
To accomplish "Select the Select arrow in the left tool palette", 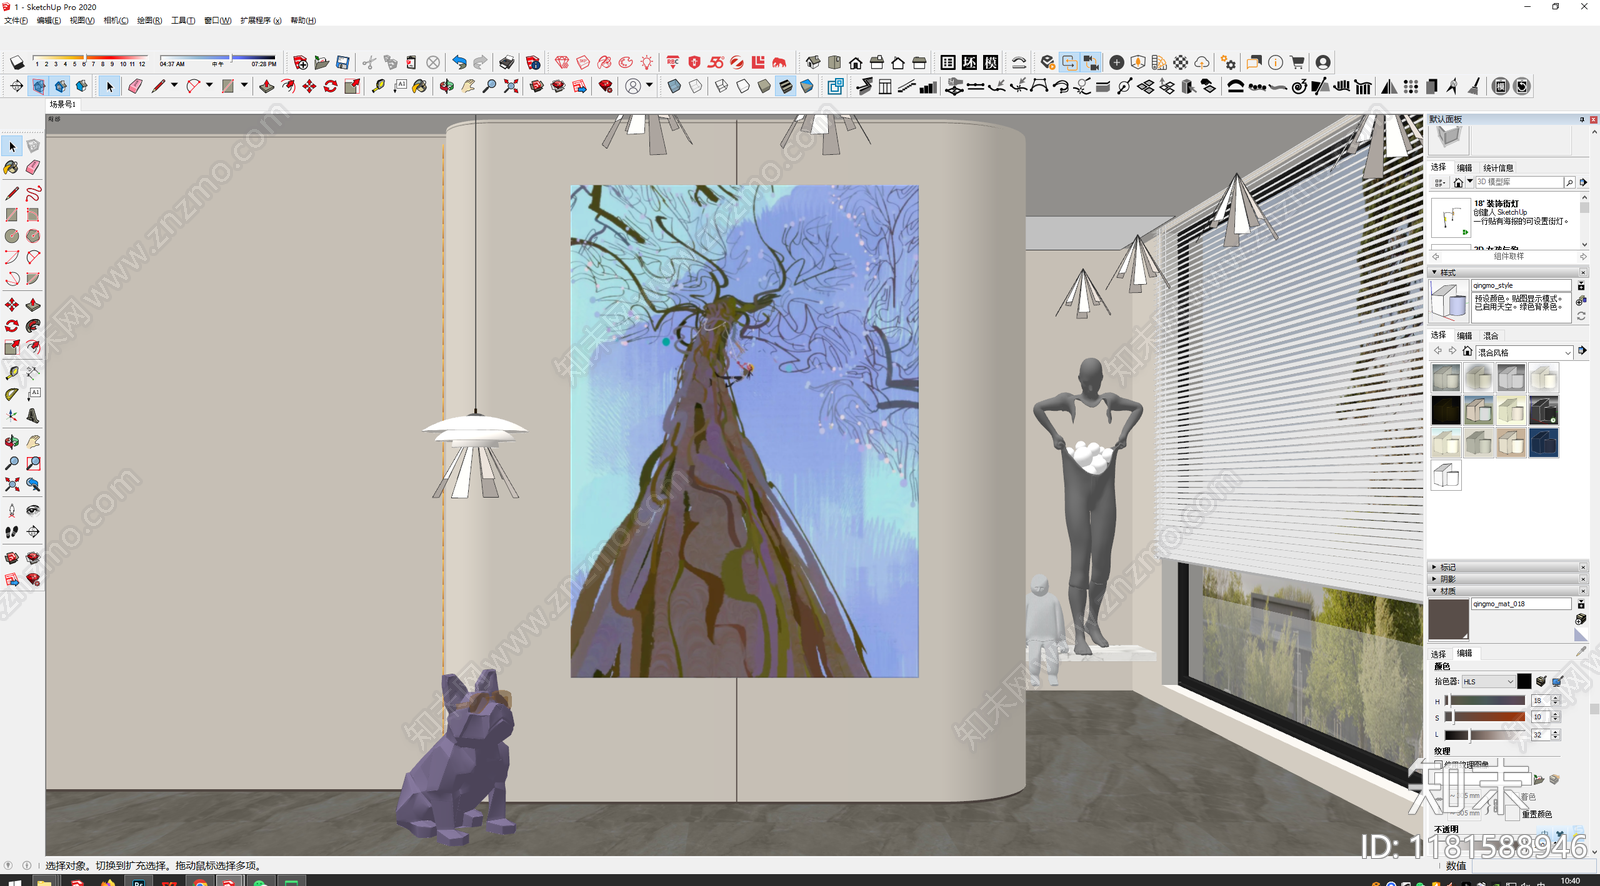I will point(12,146).
